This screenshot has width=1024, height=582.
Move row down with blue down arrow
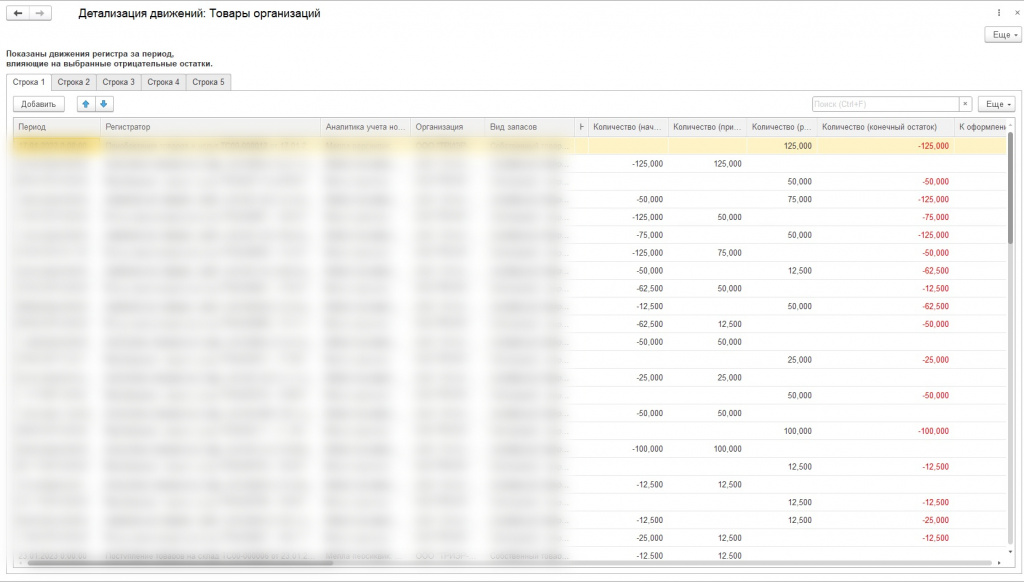coord(104,104)
